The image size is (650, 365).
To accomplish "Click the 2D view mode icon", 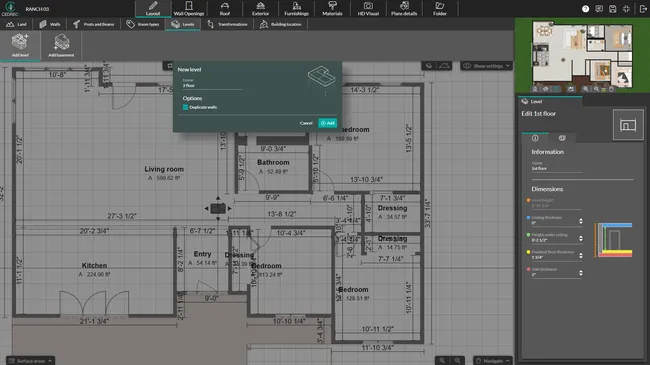I will click(x=429, y=66).
